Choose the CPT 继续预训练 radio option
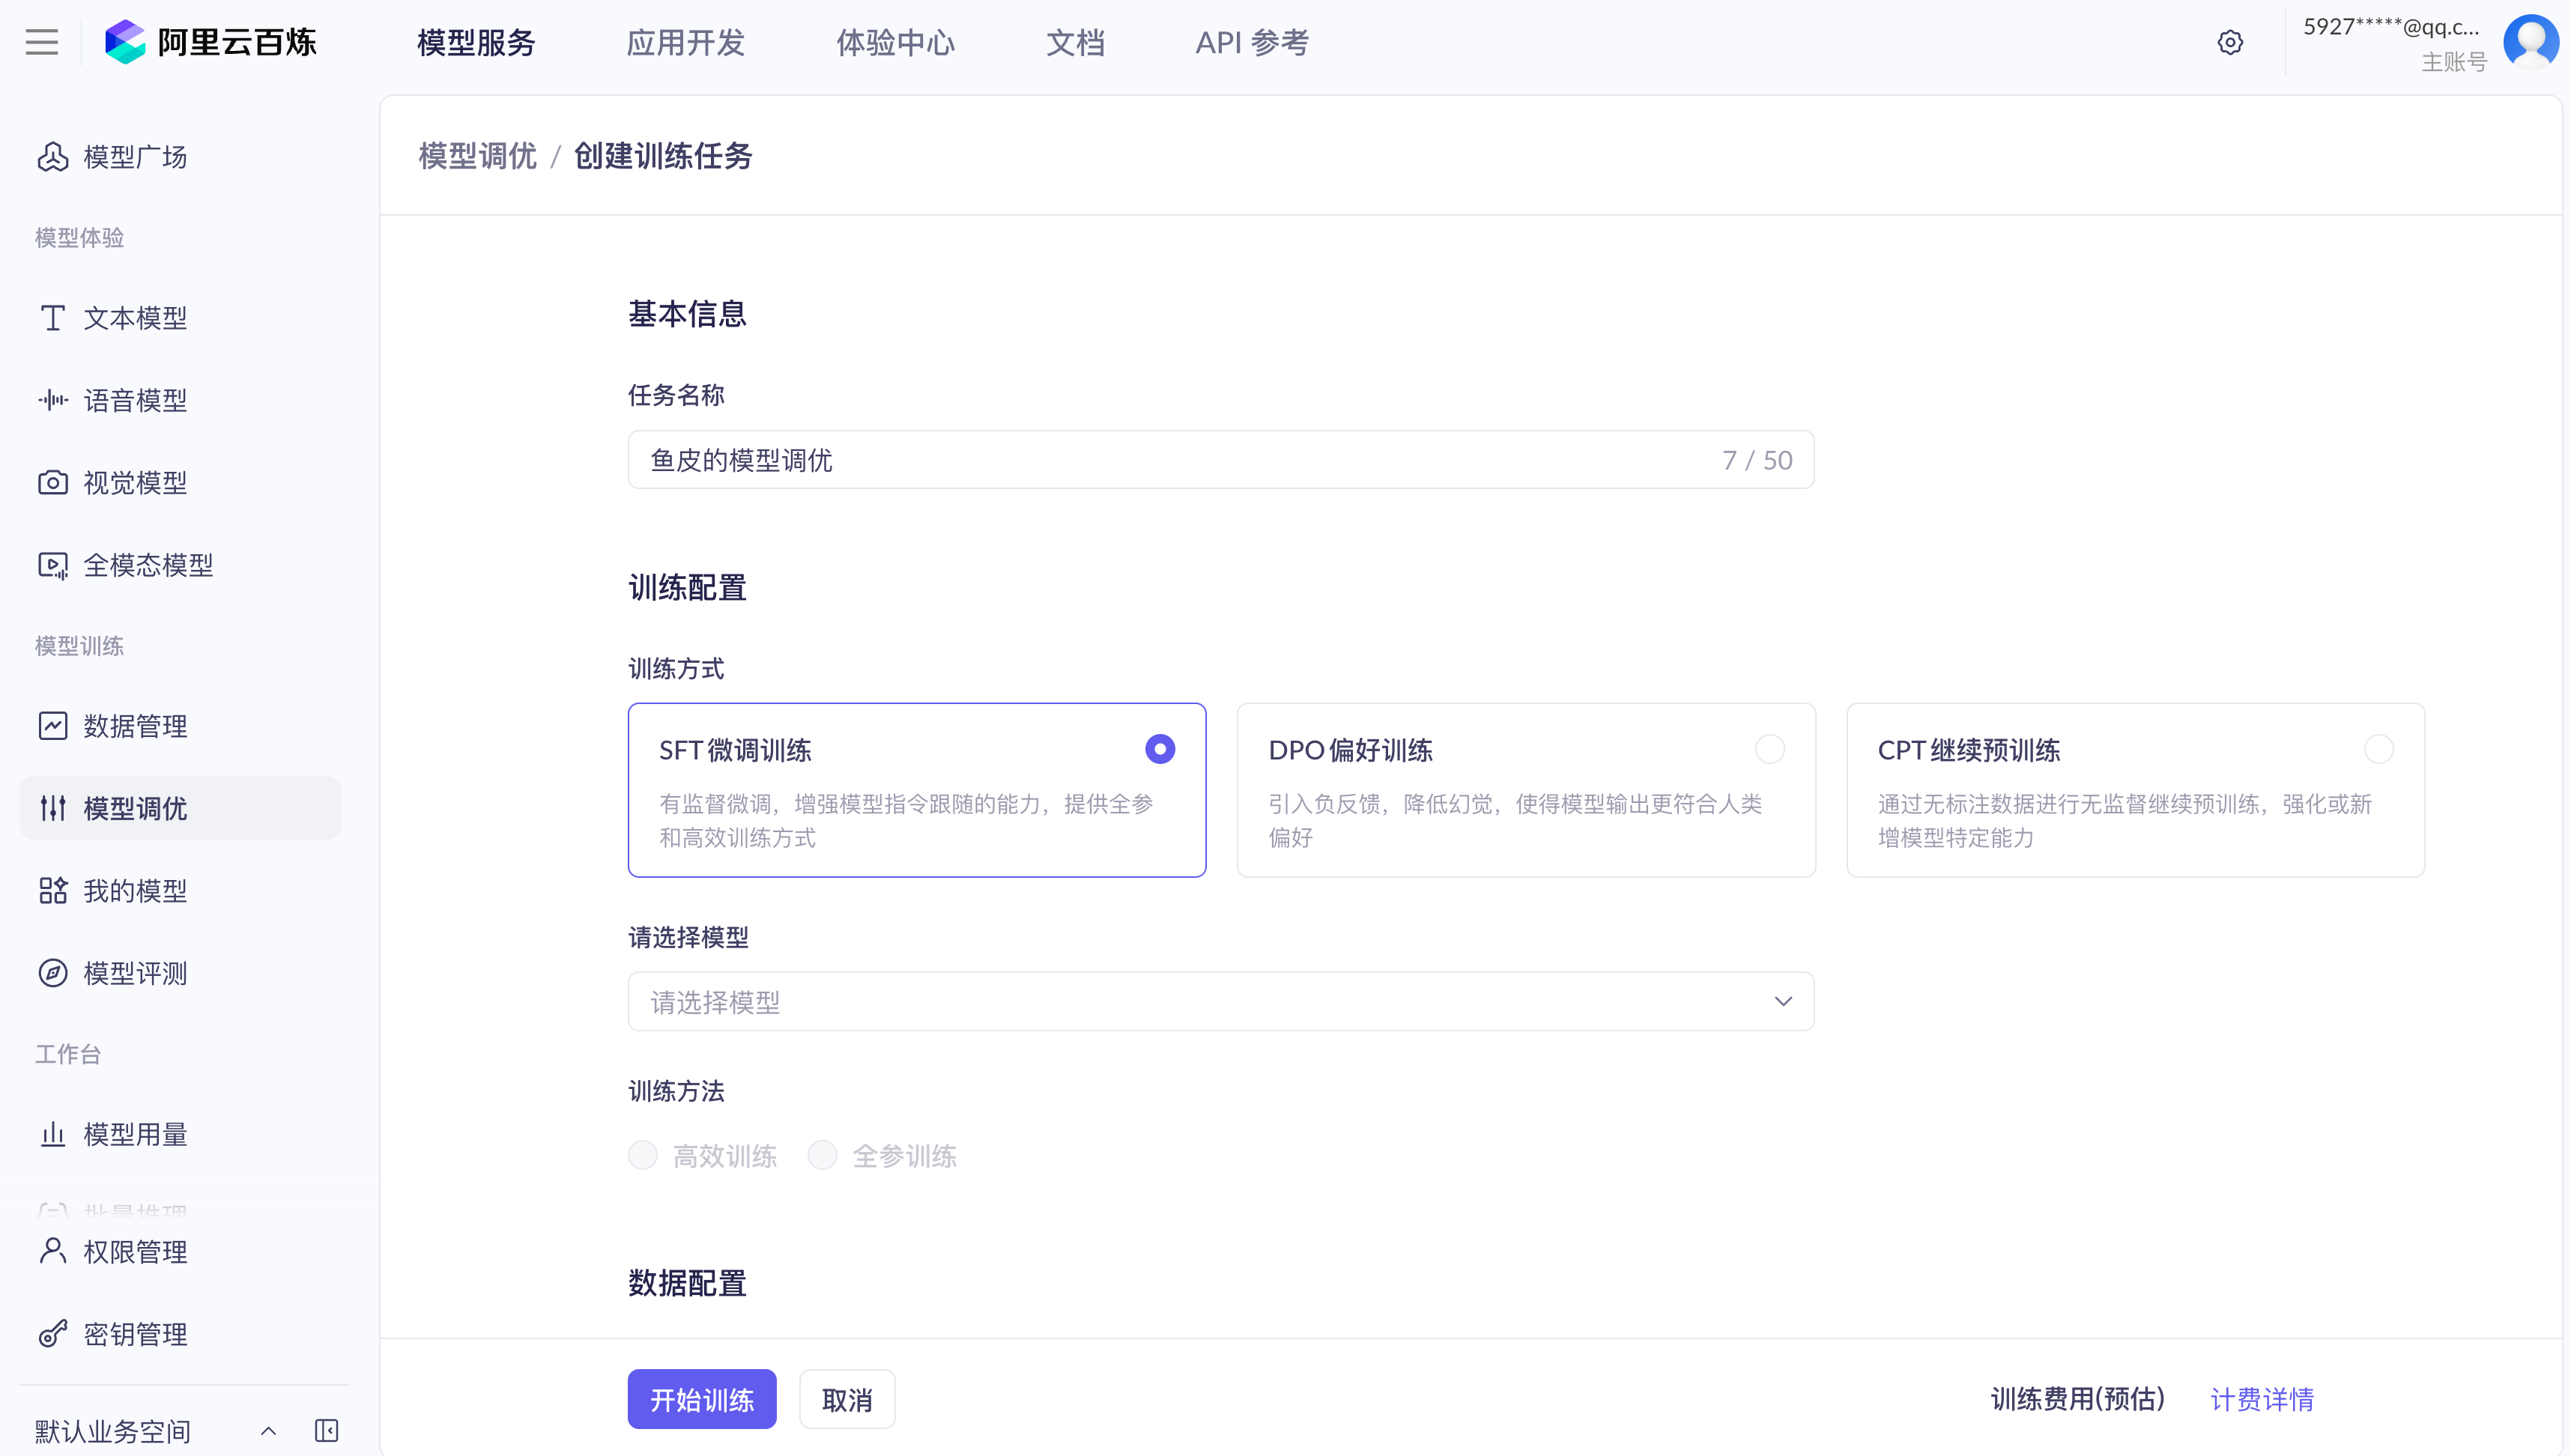Image resolution: width=2571 pixels, height=1456 pixels. [2378, 749]
